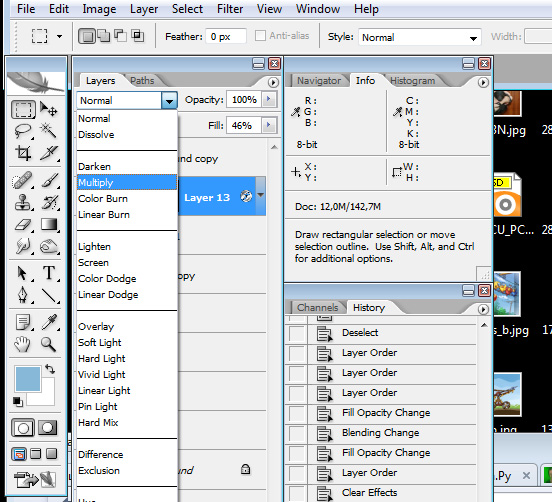
Task: Open the Info panel flyout menu
Action: click(483, 82)
